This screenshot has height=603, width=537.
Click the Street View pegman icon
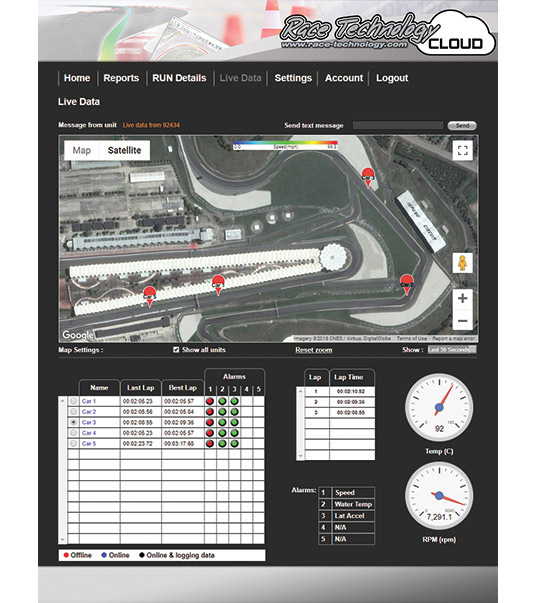(462, 263)
